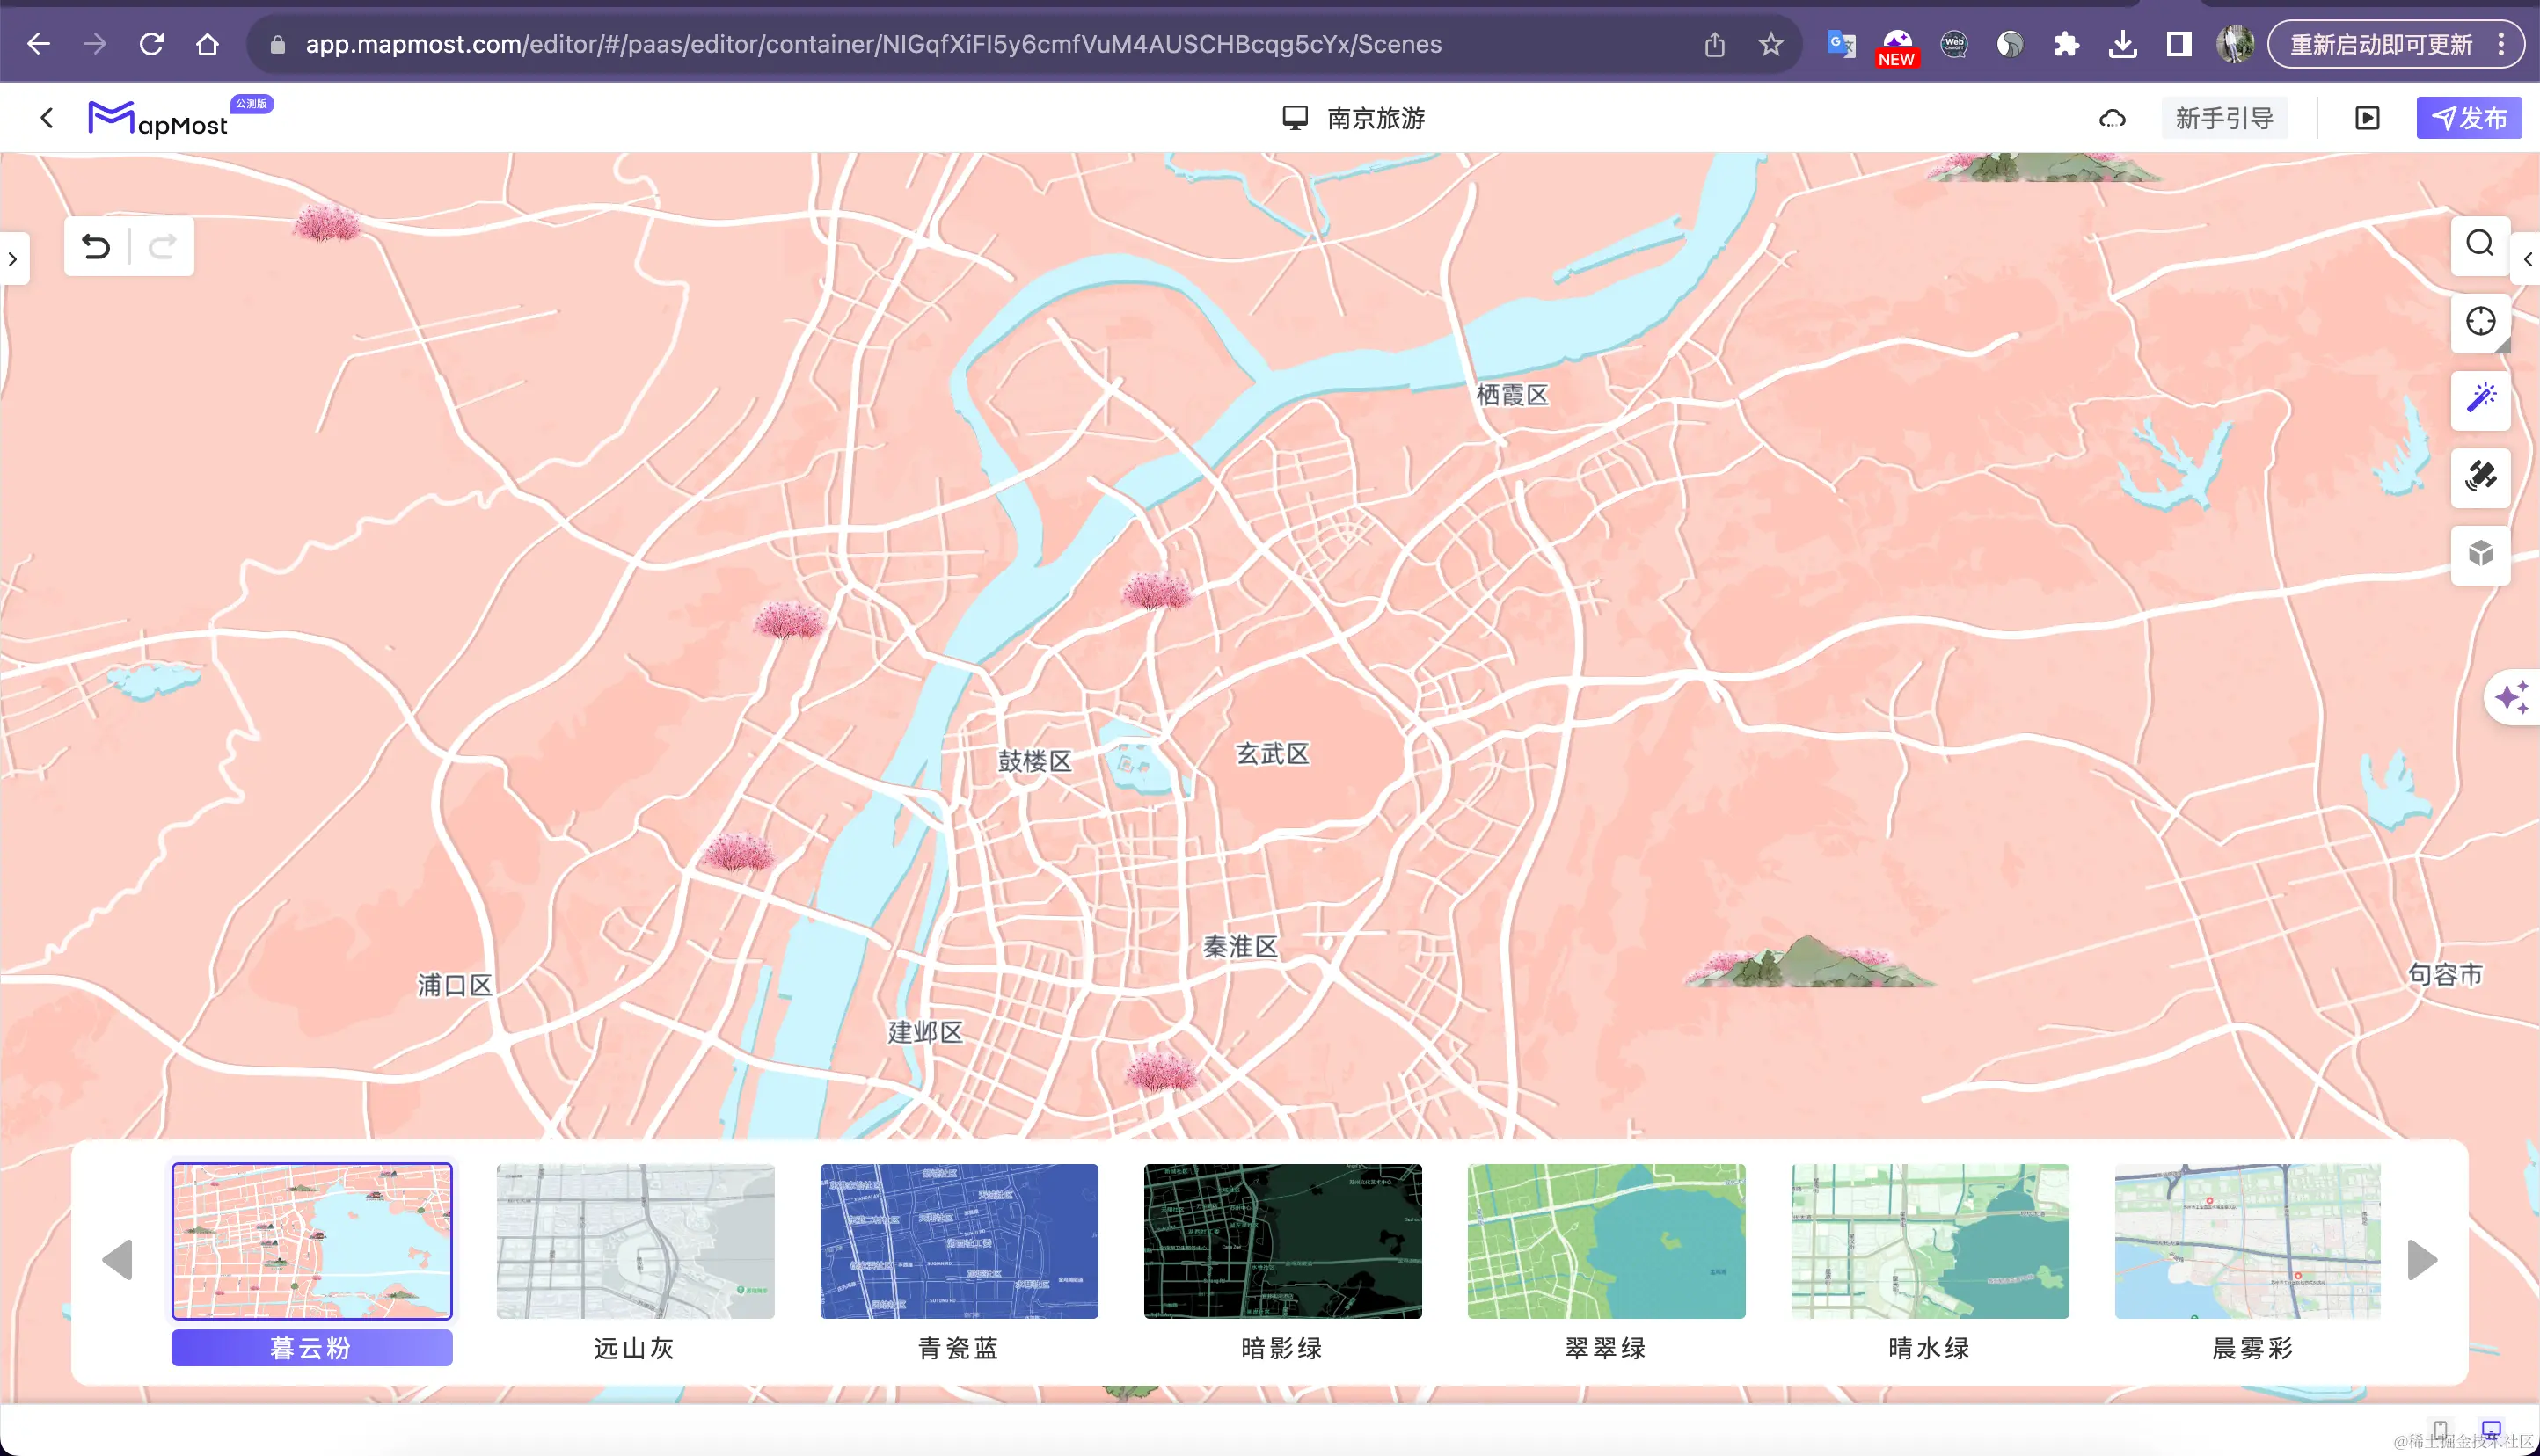This screenshot has height=1456, width=2540.
Task: Click the 栖霞区 district label
Action: 1512,395
